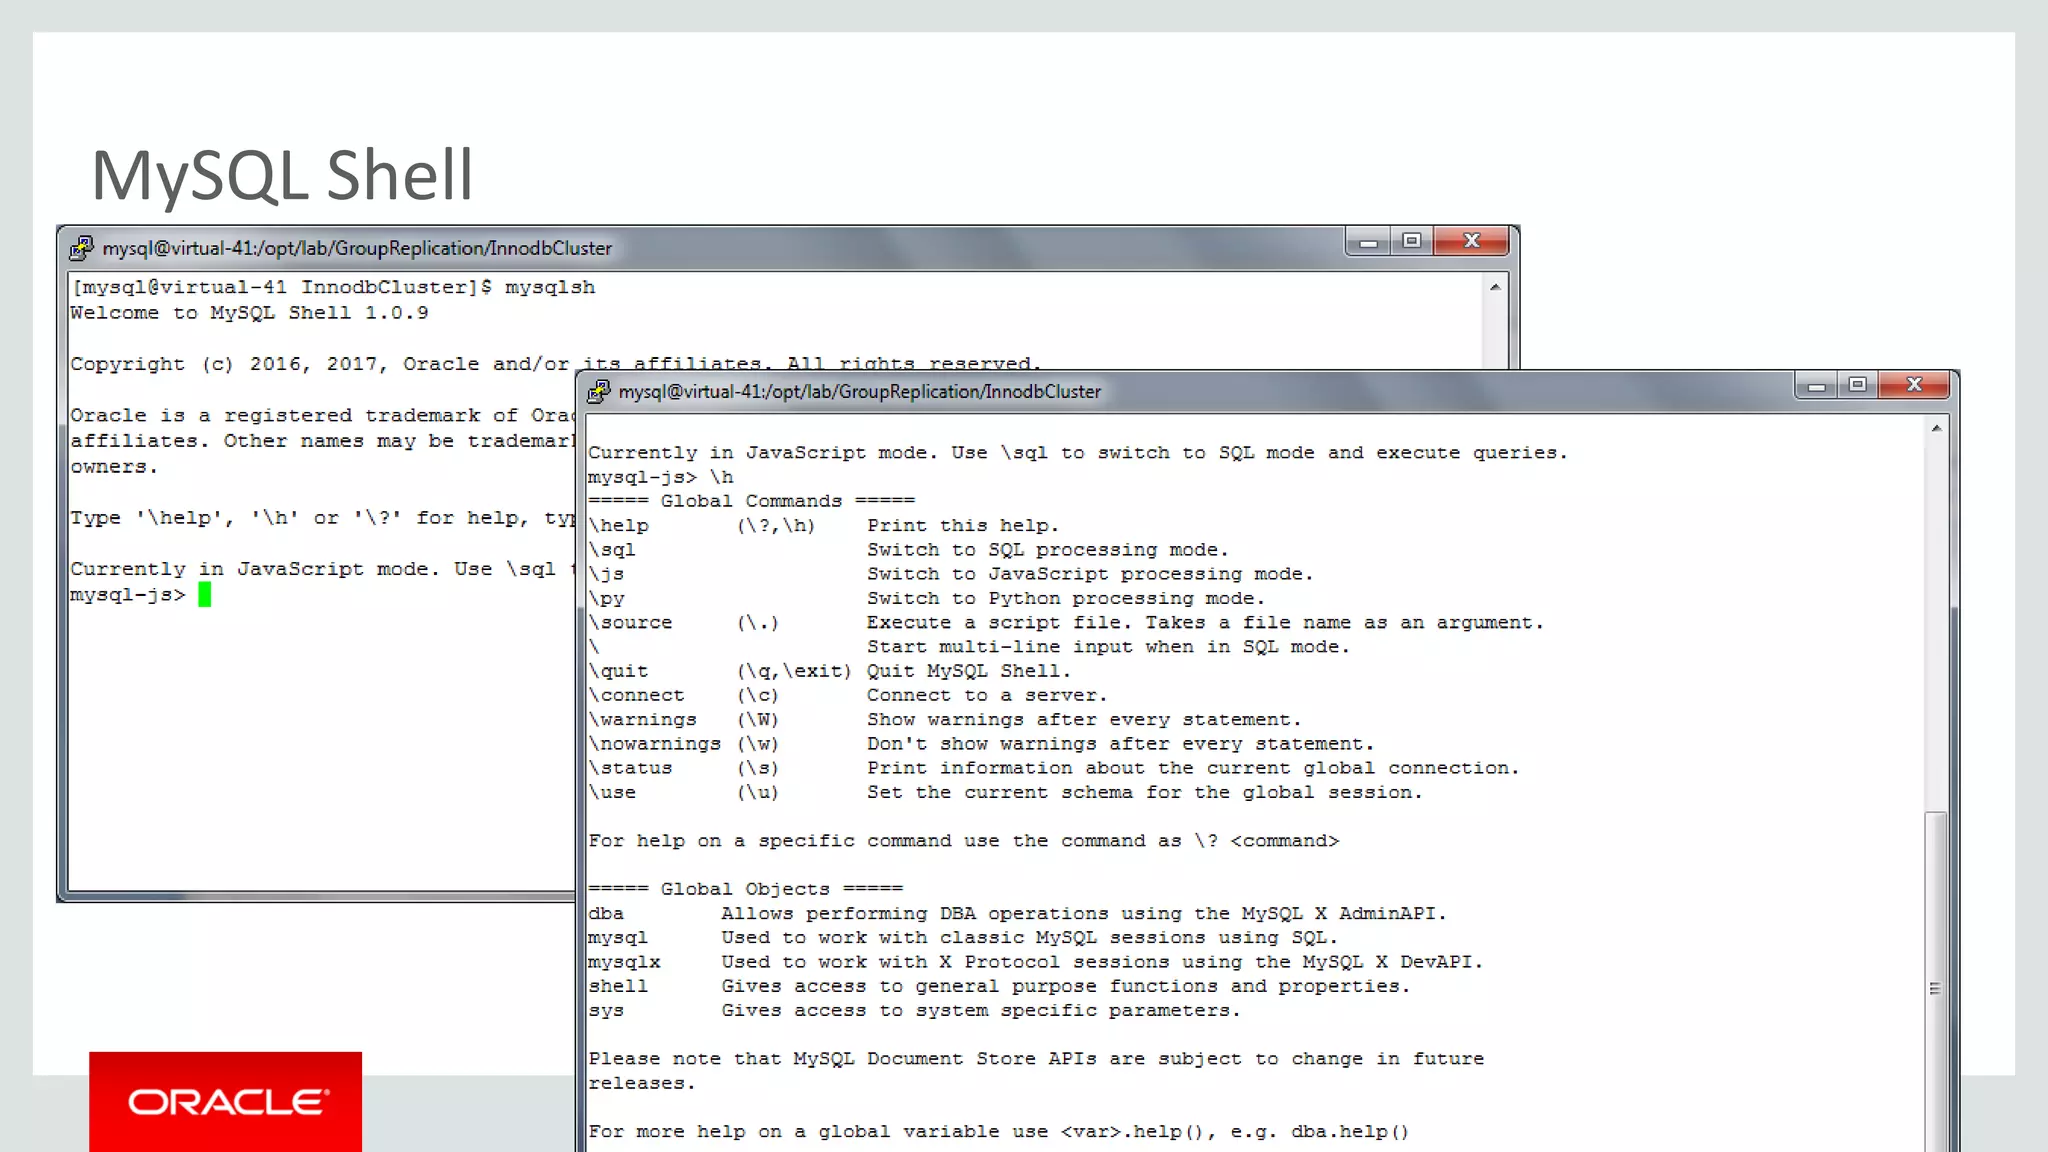
Task: Click the '$ mysqlsh' command line in the back terminal
Action: [x=333, y=287]
